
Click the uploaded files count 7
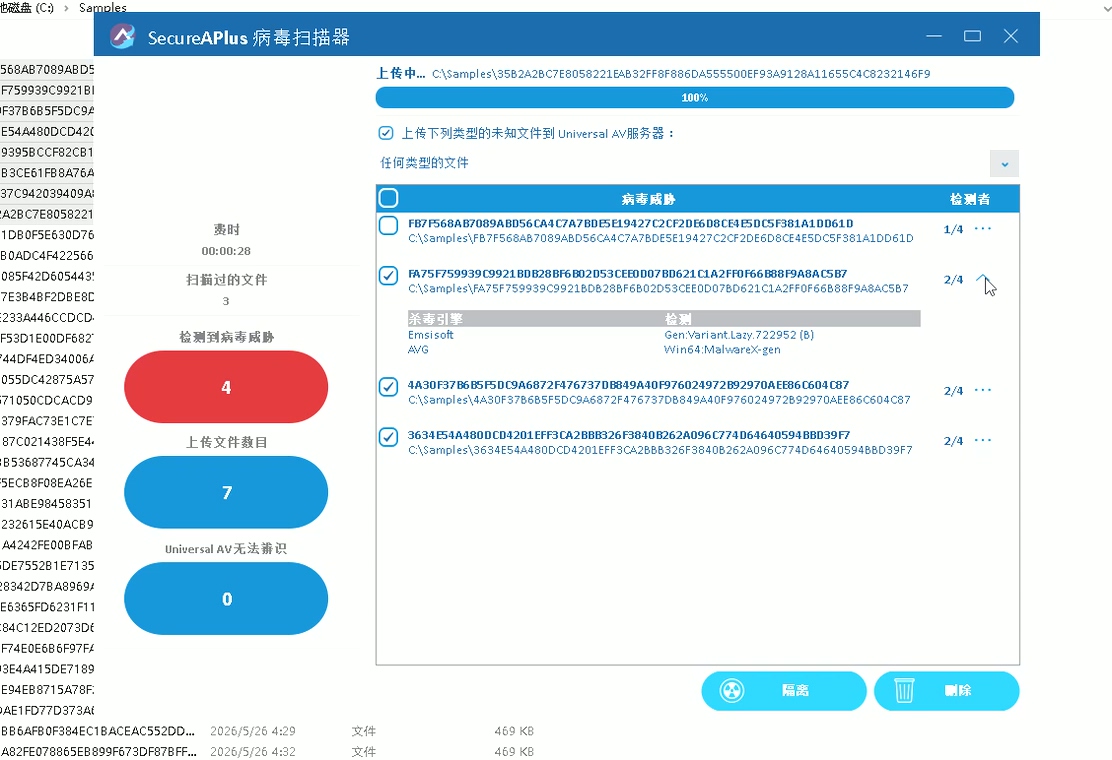pos(226,492)
